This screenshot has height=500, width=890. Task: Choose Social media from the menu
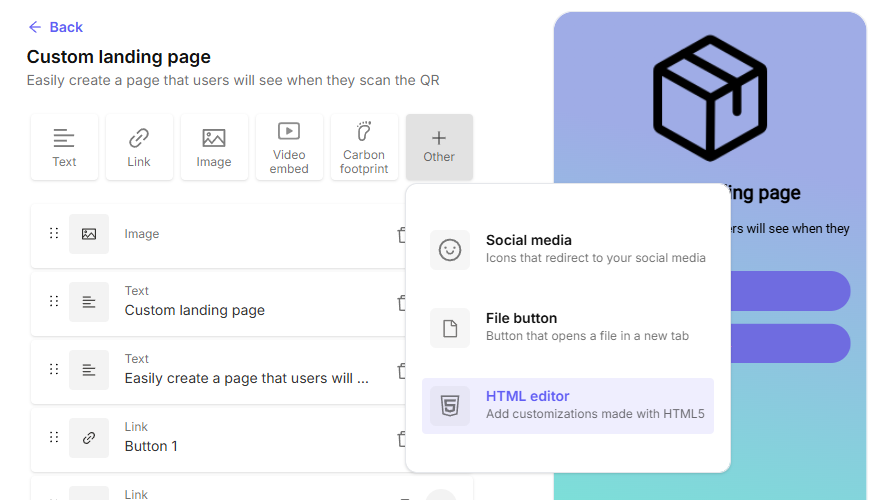(568, 250)
